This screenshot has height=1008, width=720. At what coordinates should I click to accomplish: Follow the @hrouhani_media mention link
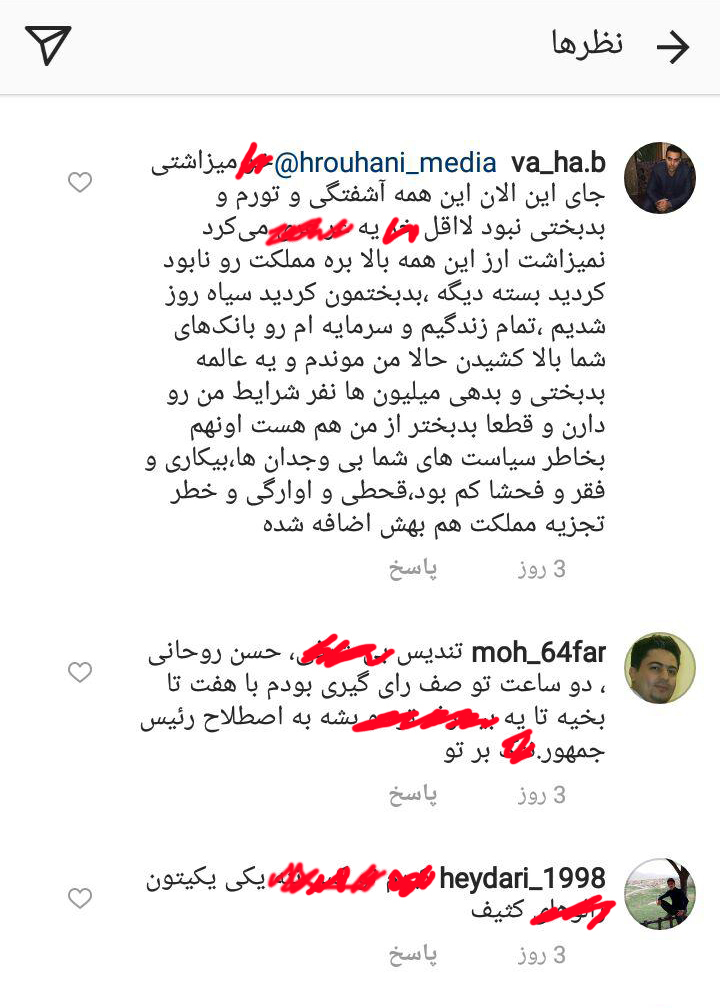[386, 163]
